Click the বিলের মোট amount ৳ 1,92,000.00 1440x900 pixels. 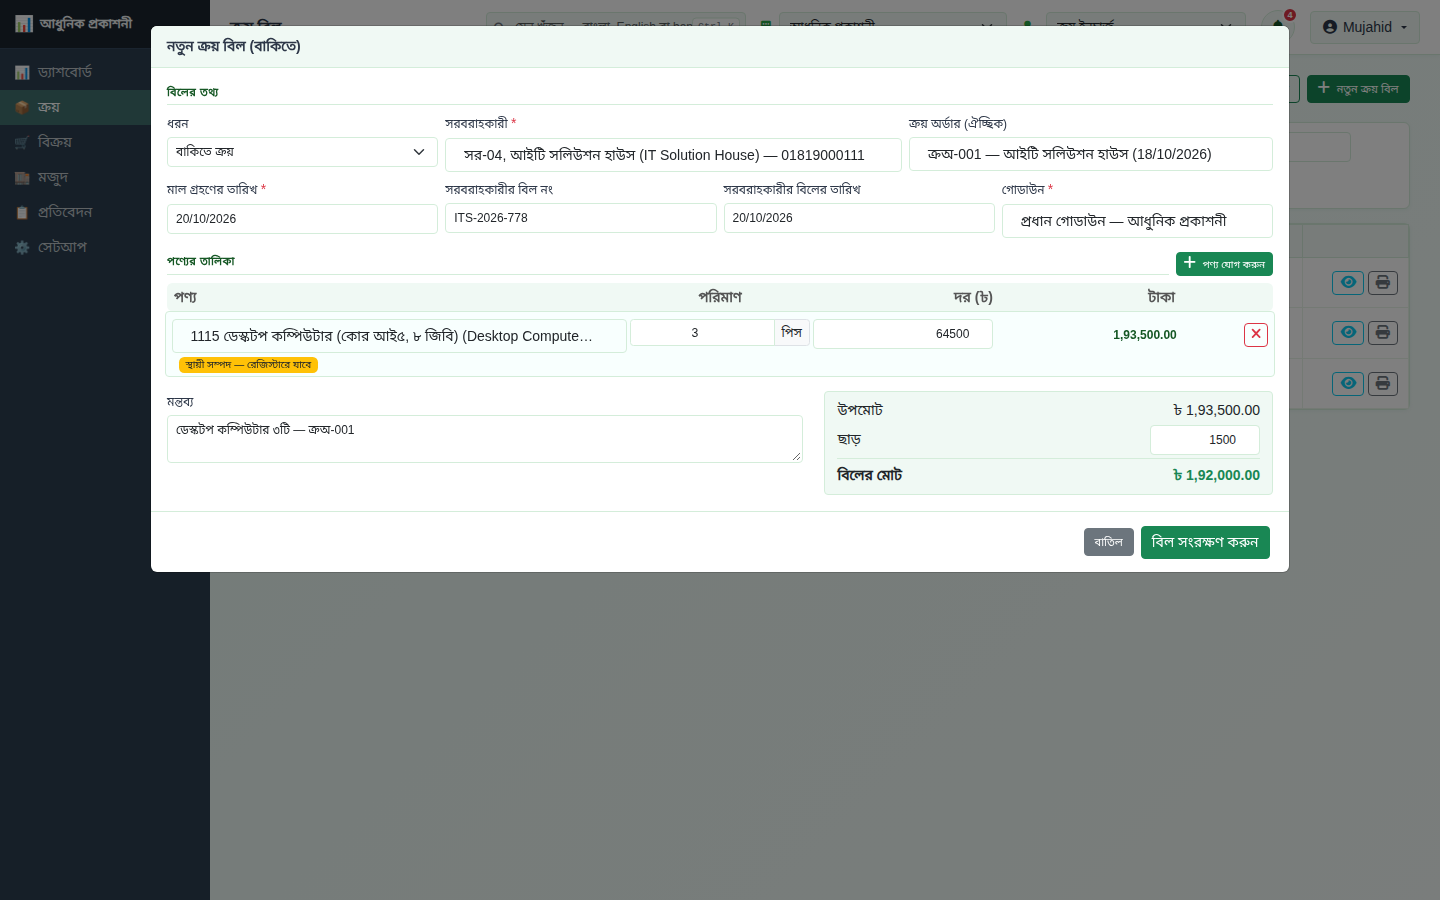tap(1216, 475)
